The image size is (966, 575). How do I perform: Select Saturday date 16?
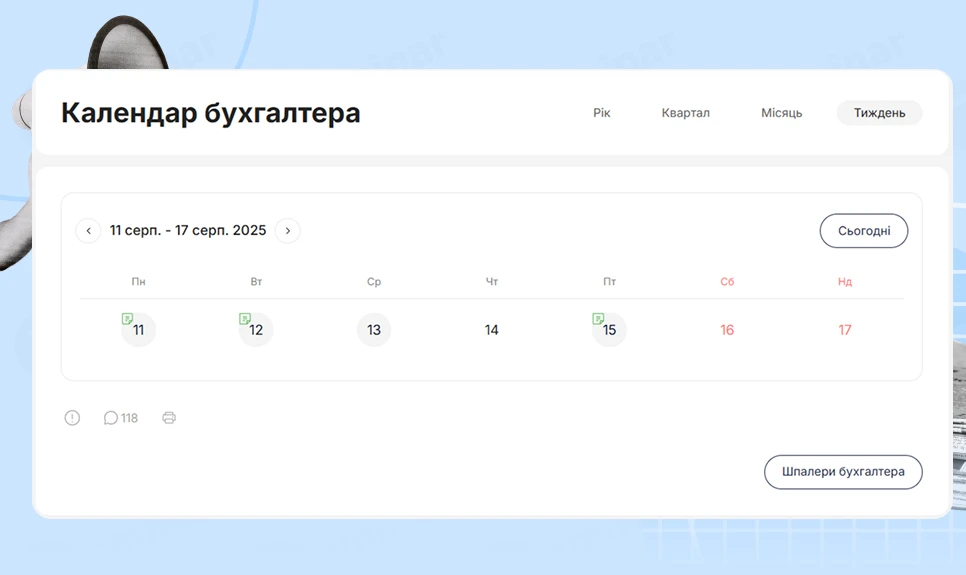[727, 330]
